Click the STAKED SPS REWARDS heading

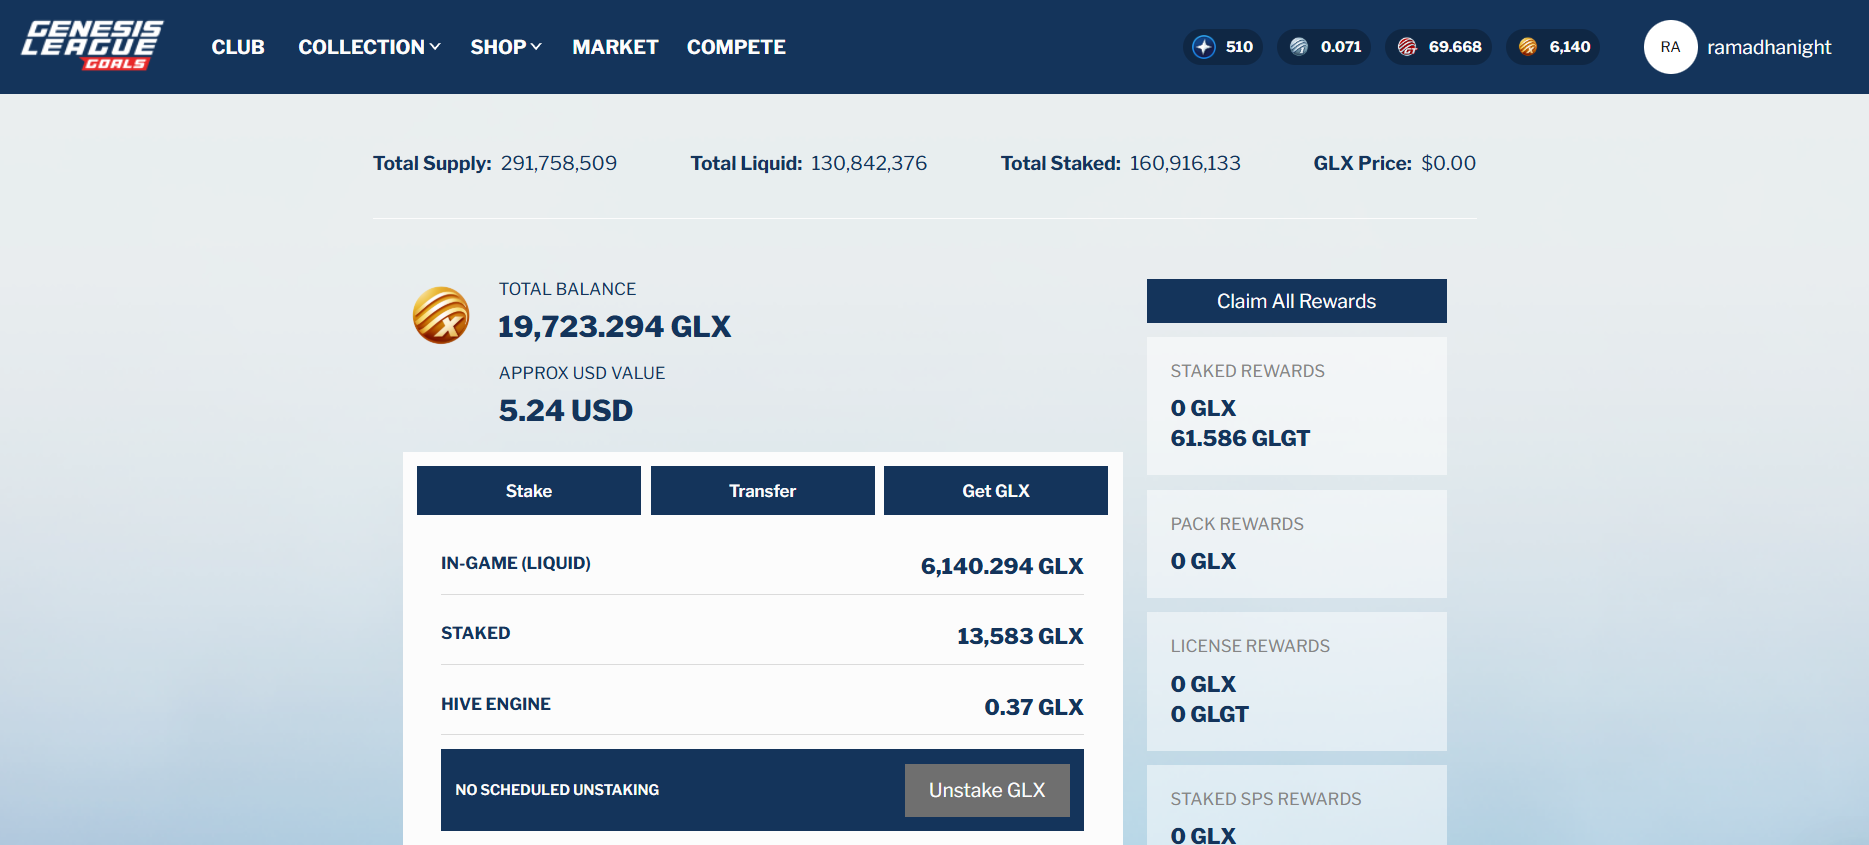(x=1266, y=799)
